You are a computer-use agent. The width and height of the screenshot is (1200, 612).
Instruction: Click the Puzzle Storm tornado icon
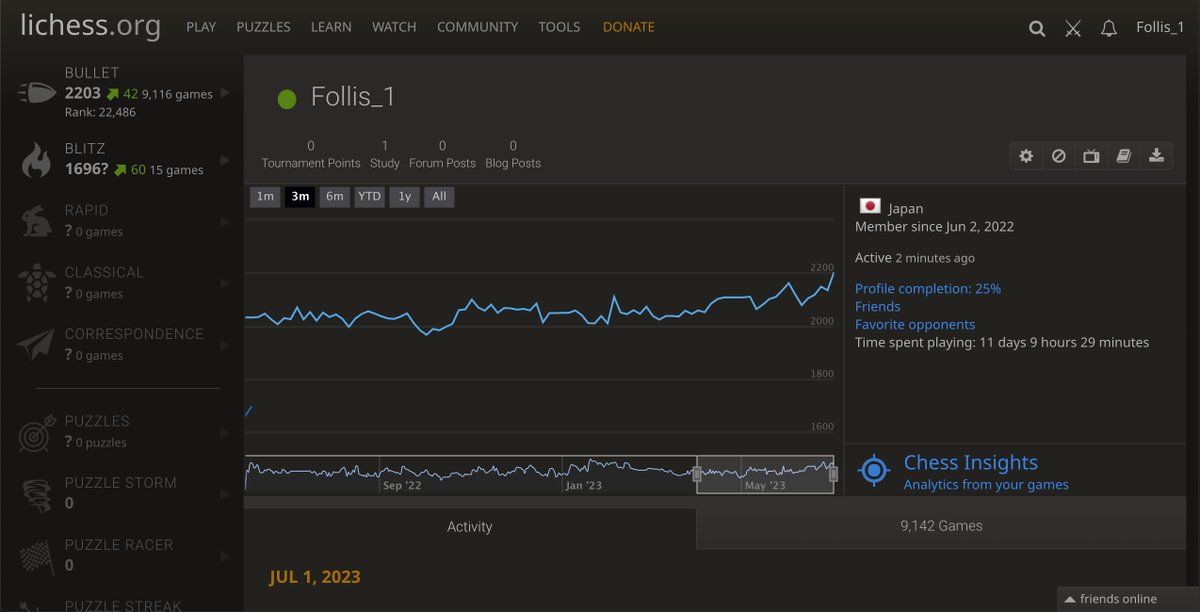(x=35, y=494)
